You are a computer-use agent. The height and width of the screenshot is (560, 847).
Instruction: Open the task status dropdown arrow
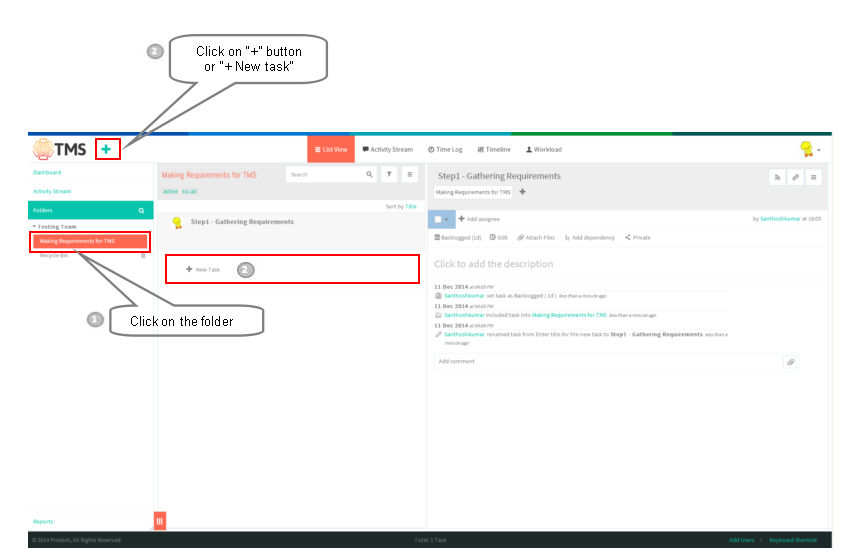[x=447, y=219]
